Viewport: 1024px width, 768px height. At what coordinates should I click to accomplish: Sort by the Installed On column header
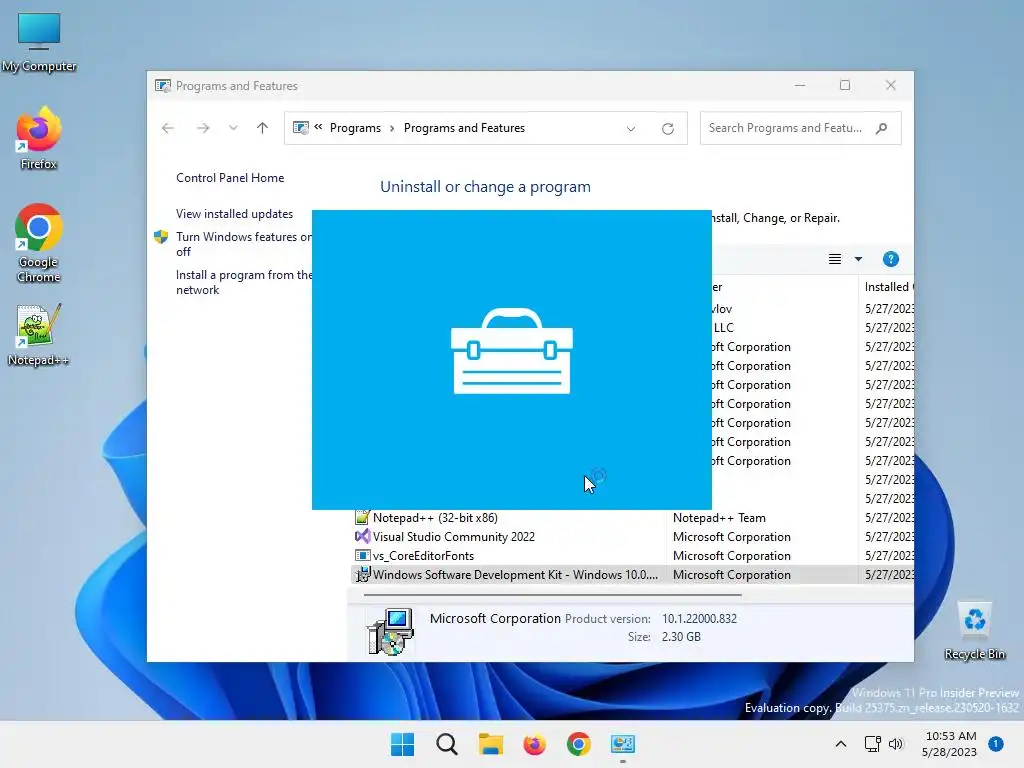pyautogui.click(x=889, y=287)
